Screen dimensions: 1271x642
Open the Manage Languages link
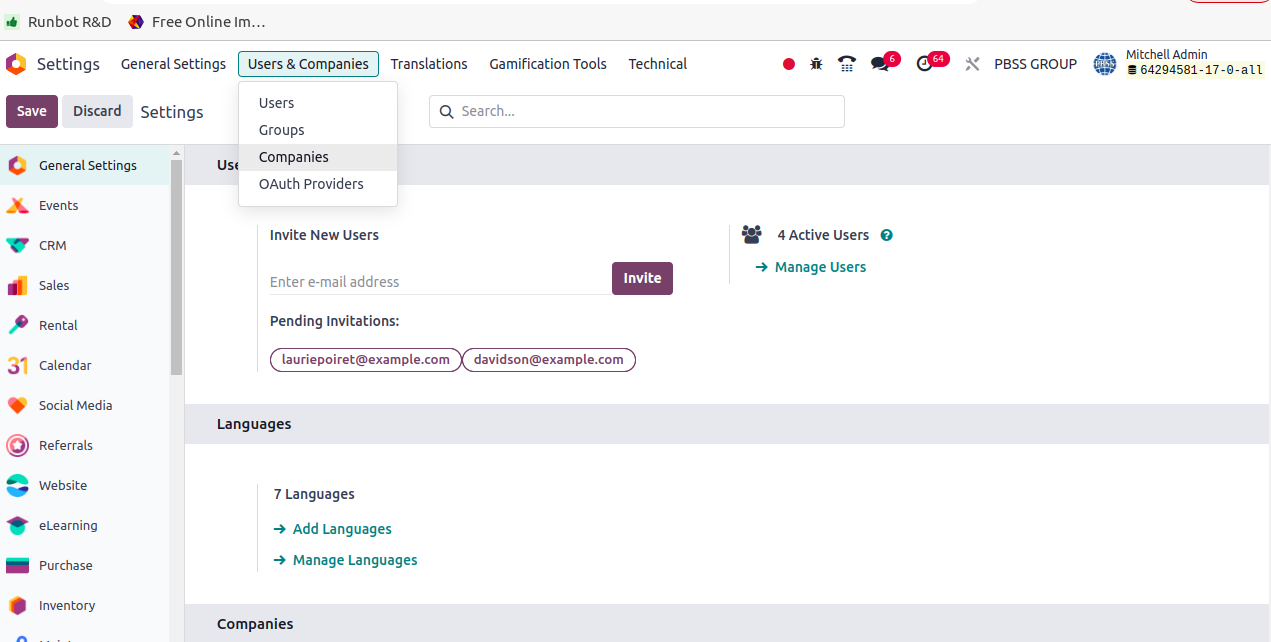(346, 560)
